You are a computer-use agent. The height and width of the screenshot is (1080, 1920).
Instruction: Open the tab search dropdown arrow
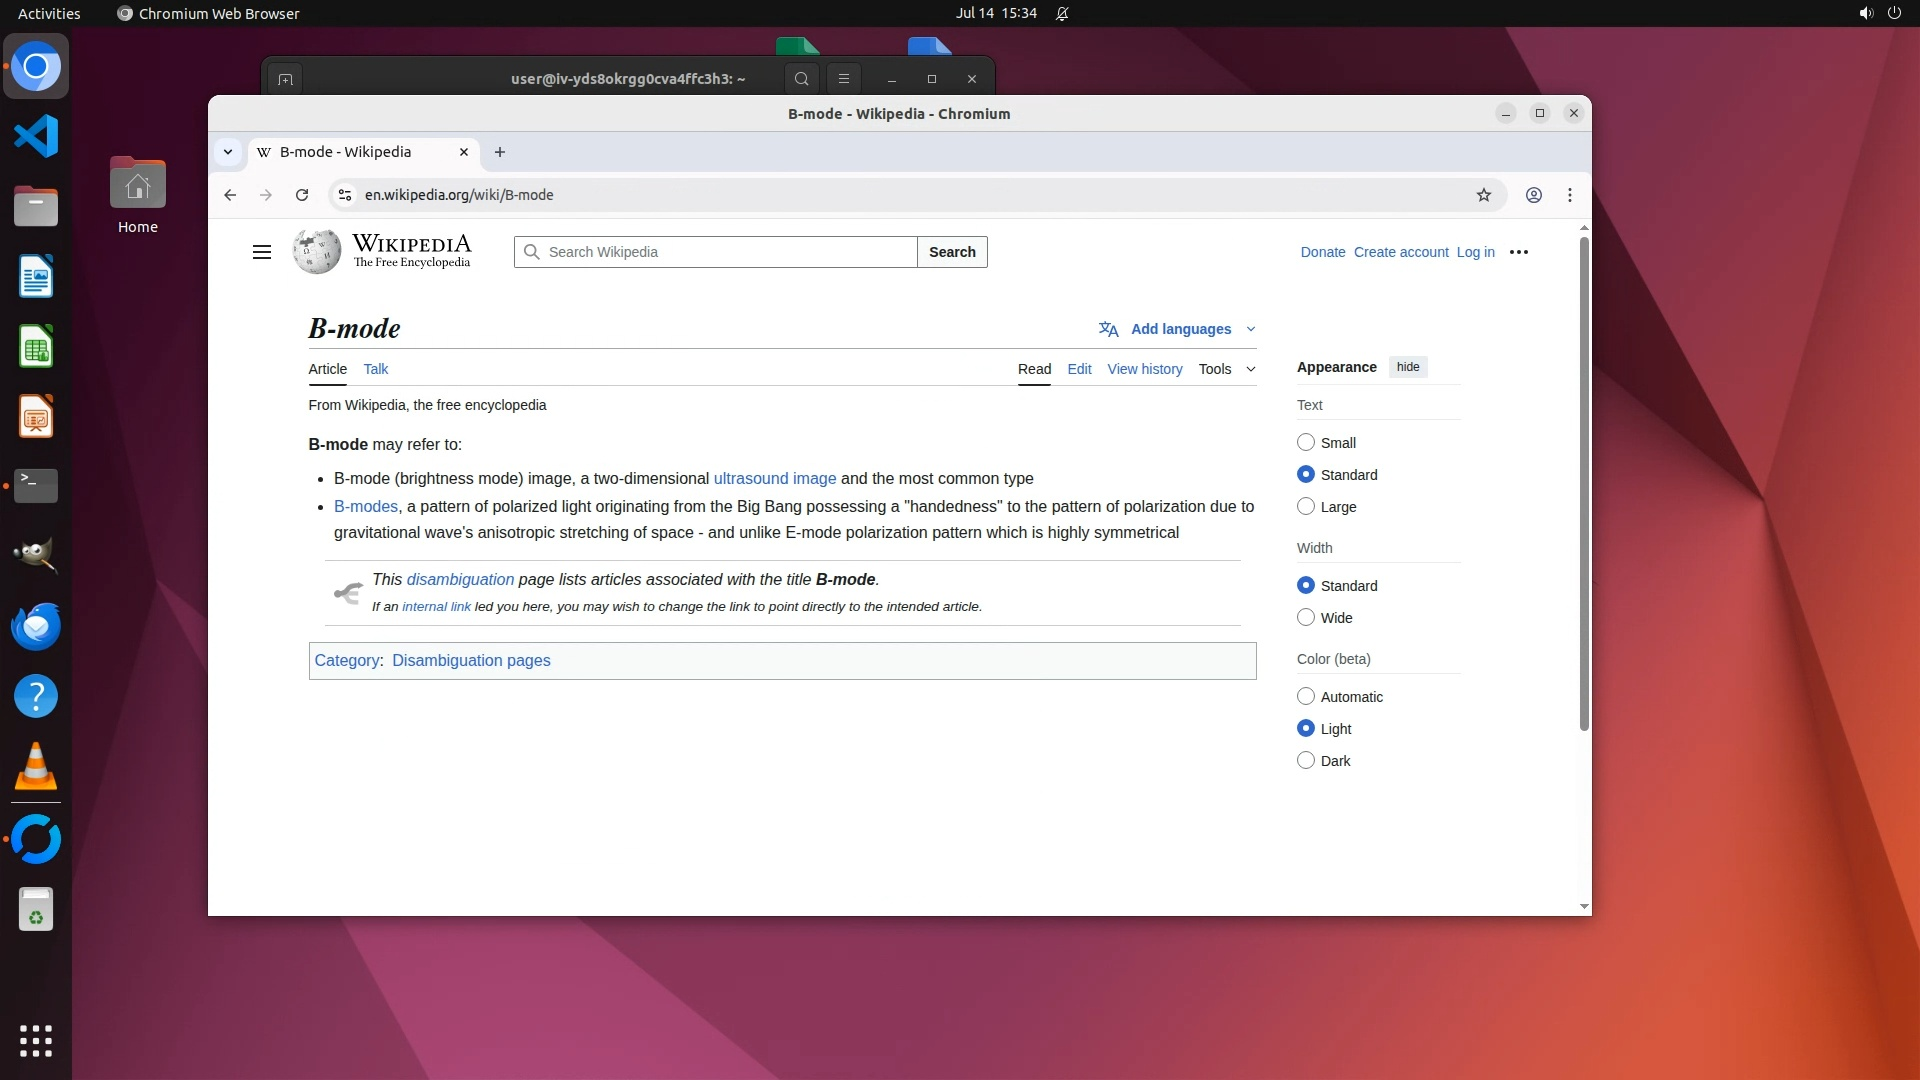228,152
